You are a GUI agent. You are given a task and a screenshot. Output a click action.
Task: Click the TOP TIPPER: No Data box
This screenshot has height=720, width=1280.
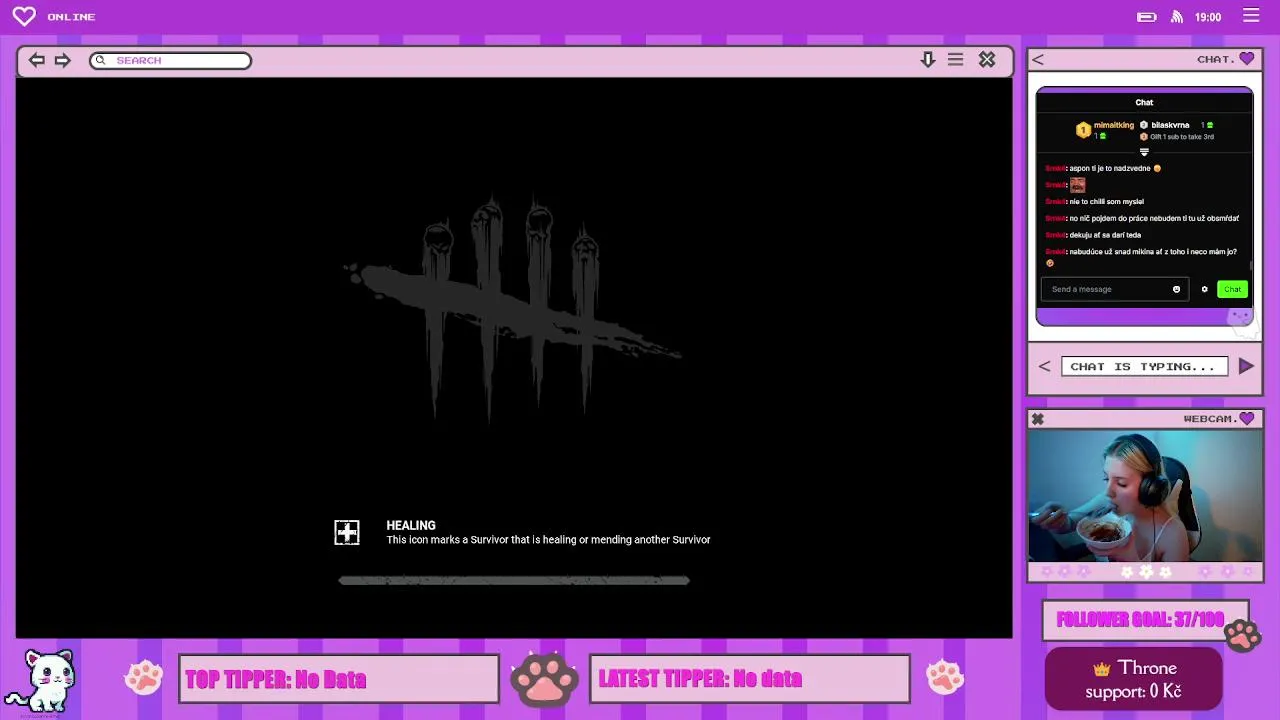339,679
